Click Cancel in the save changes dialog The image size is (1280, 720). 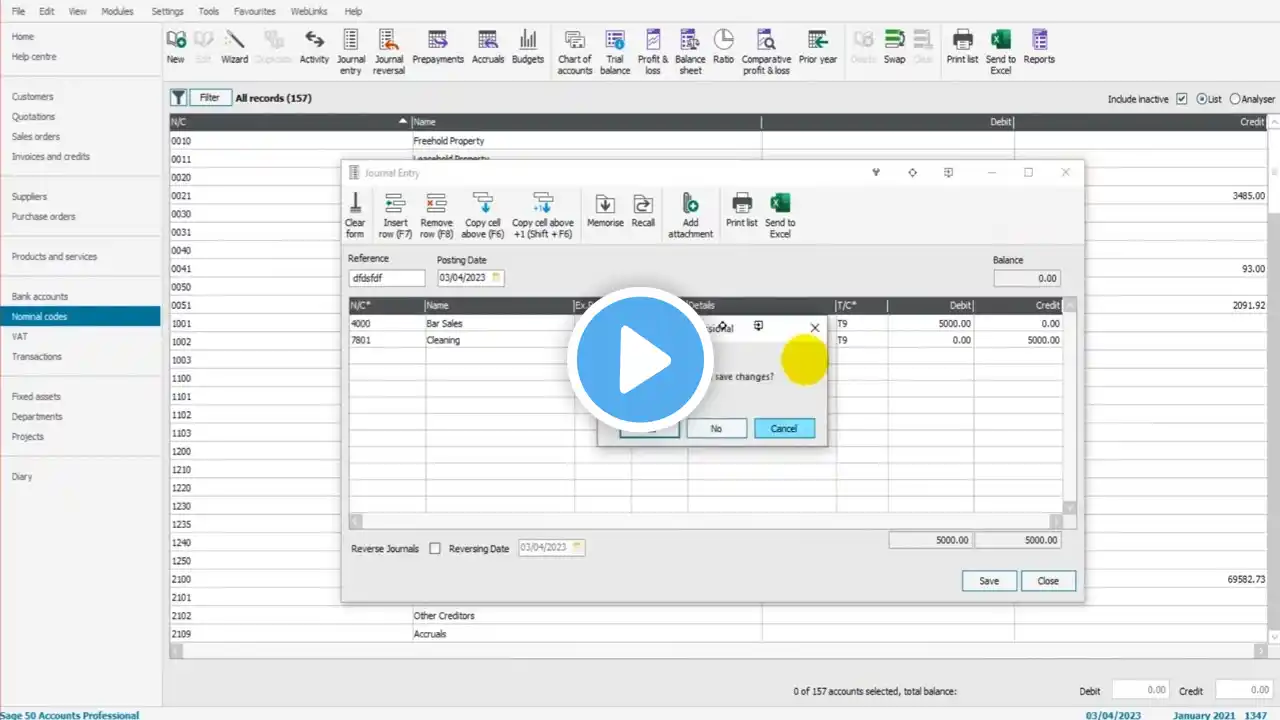[x=784, y=428]
